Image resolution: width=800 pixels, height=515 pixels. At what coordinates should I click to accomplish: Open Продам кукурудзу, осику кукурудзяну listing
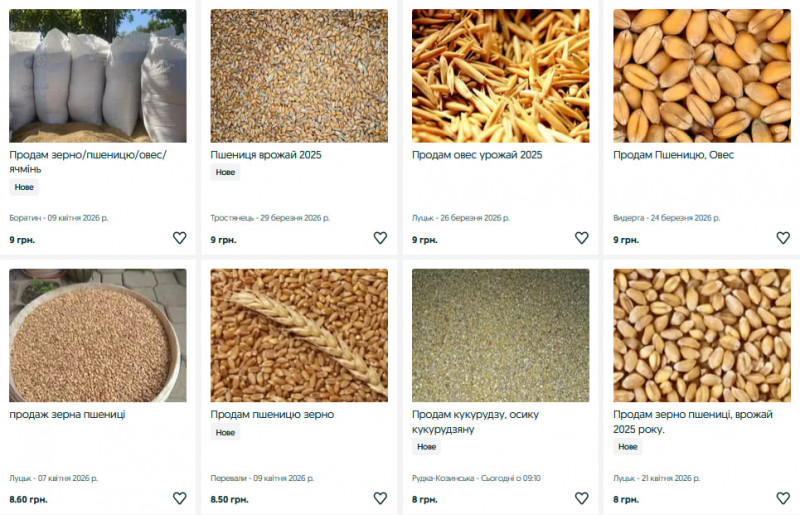pyautogui.click(x=476, y=422)
